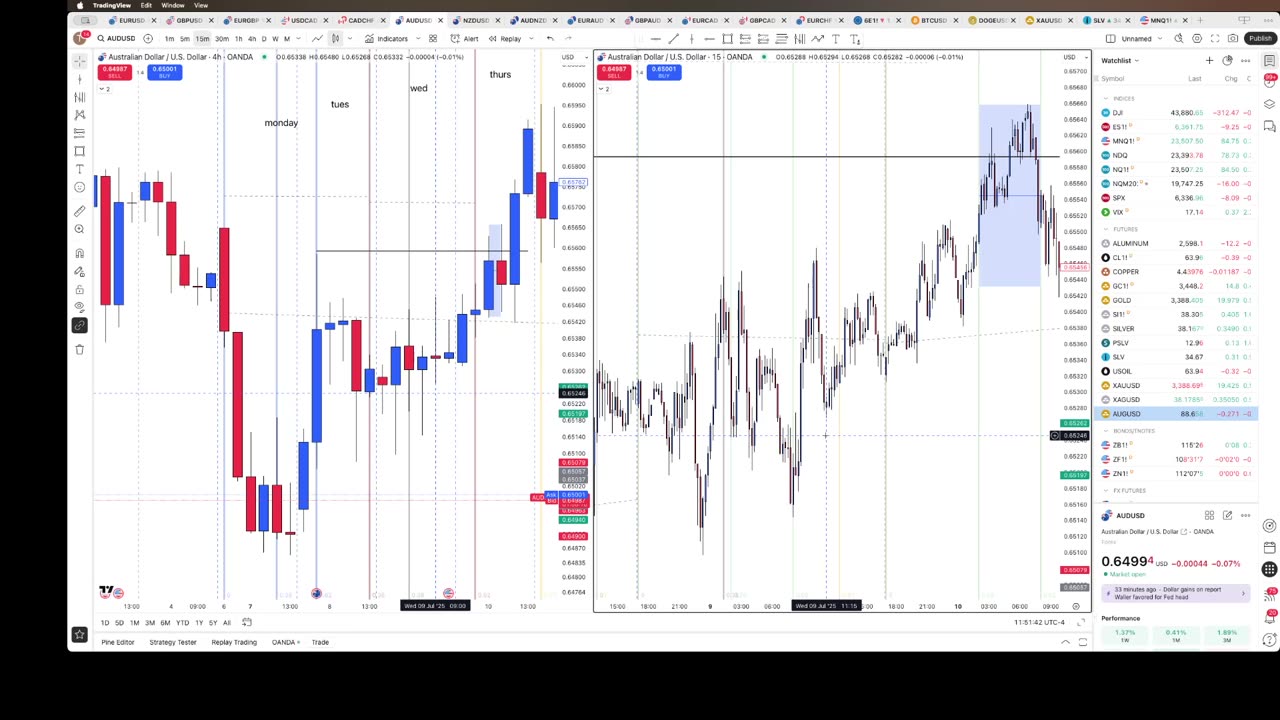Select the W weekly timeframe

pos(275,39)
